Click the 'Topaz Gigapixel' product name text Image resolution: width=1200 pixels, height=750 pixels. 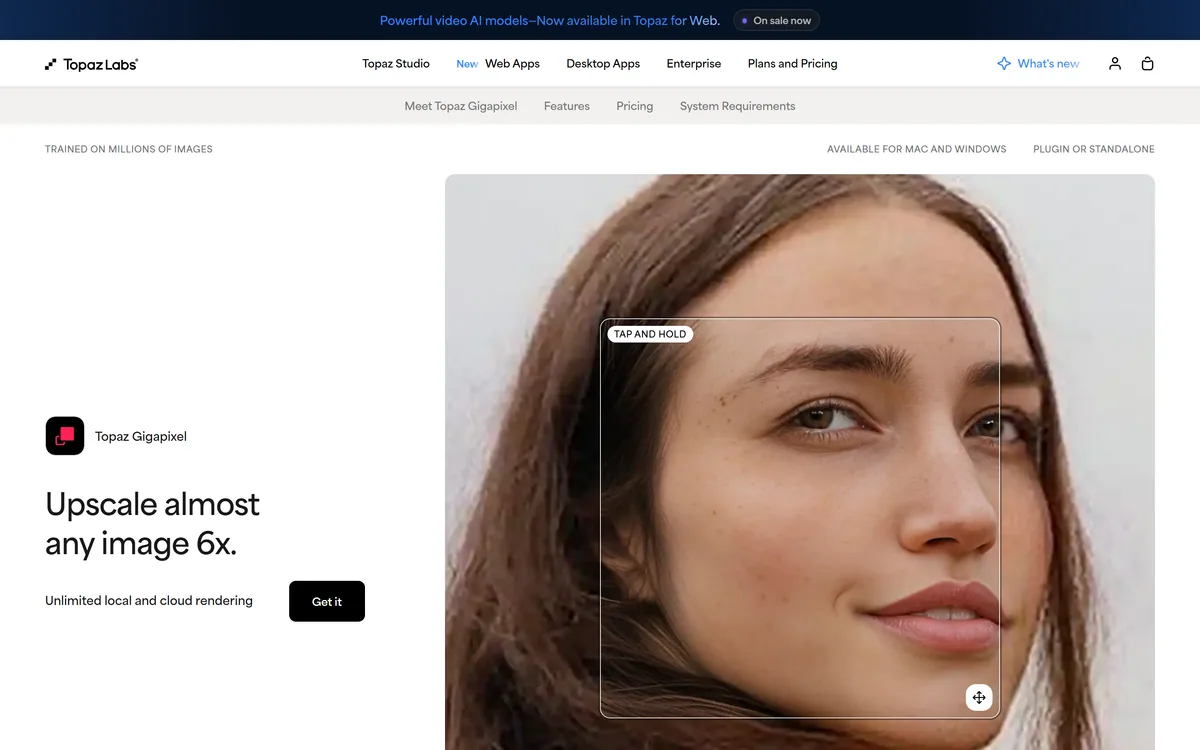(141, 436)
